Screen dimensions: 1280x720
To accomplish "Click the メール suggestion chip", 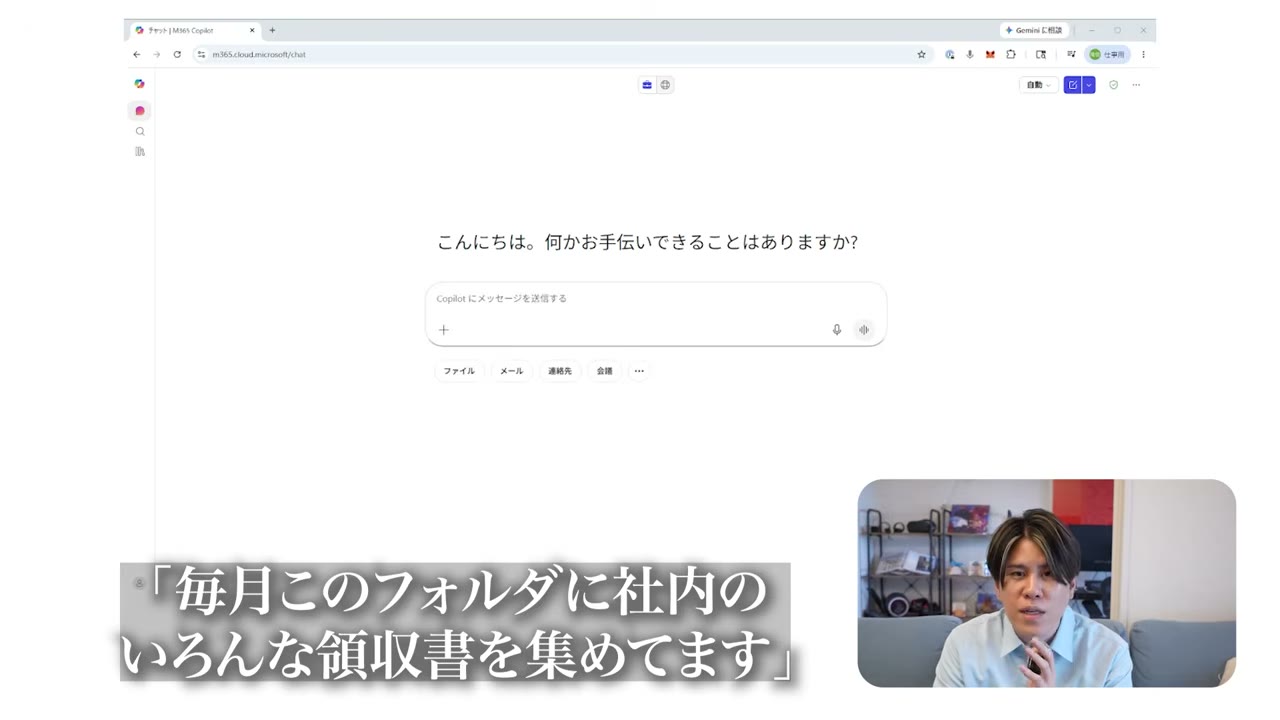I will [x=512, y=371].
